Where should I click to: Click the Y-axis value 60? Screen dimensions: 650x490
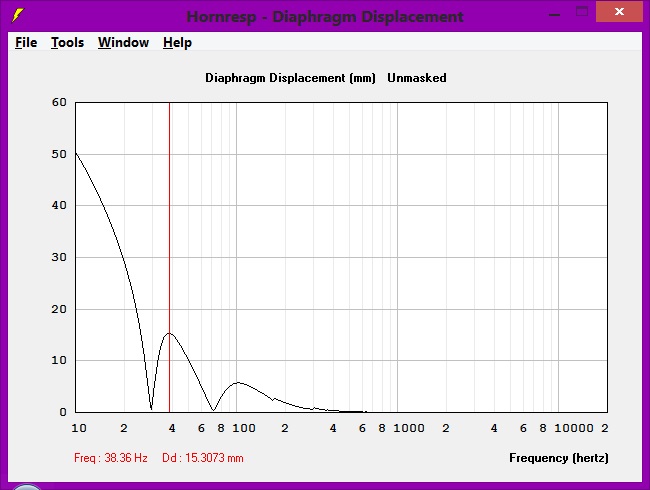(x=59, y=102)
